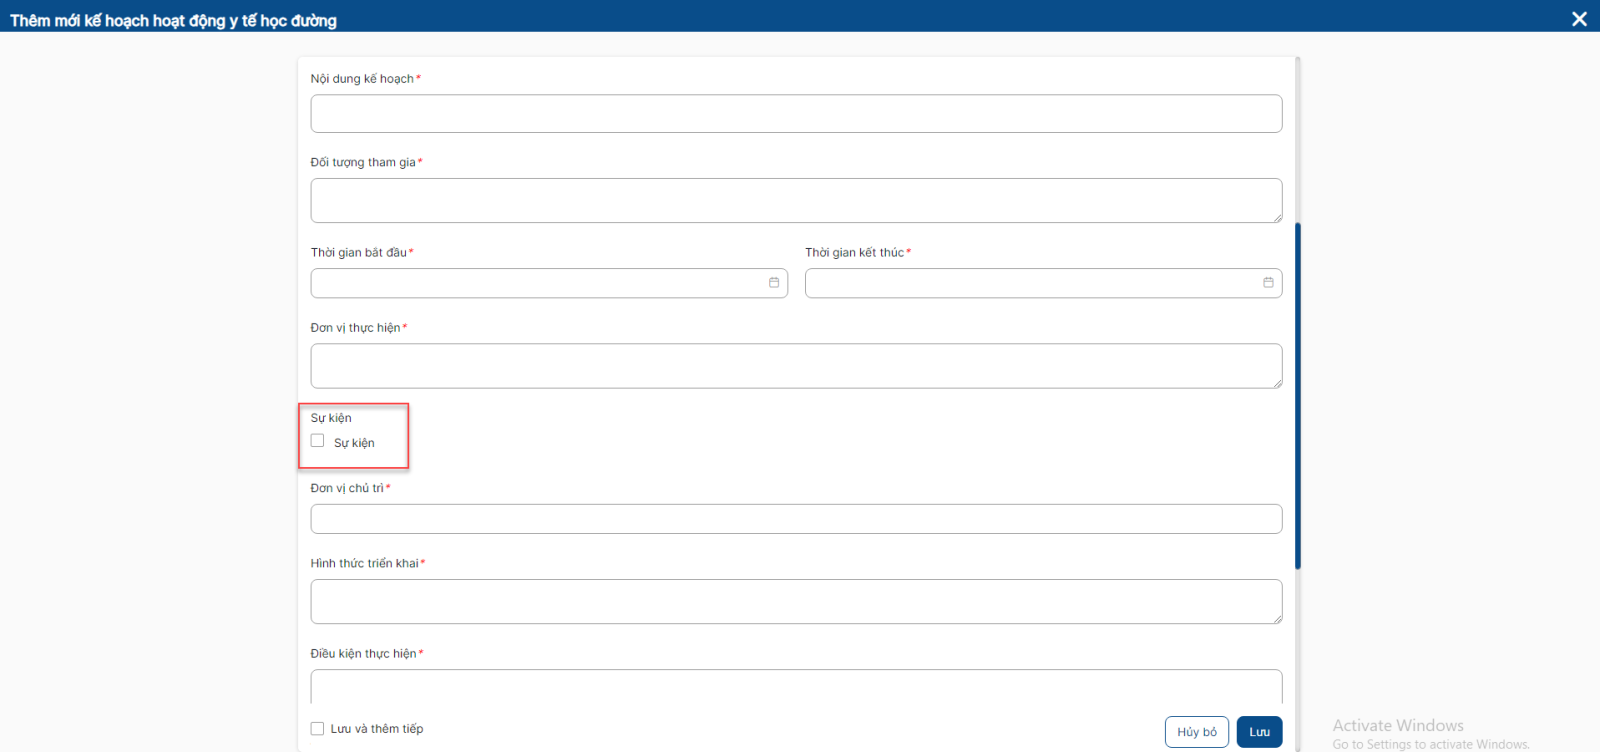
Task: Select the Đơn vị thực hiện textarea
Action: coord(796,366)
